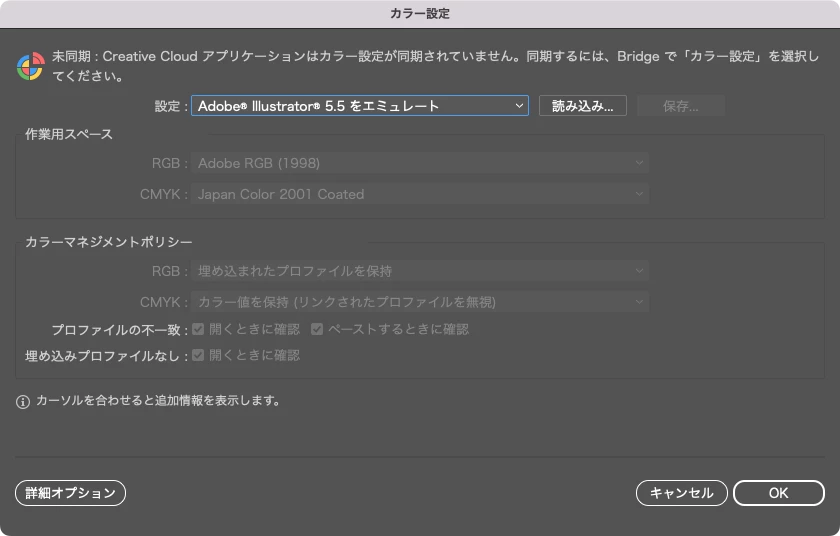Click the info icon beside cursor hint

(22, 402)
